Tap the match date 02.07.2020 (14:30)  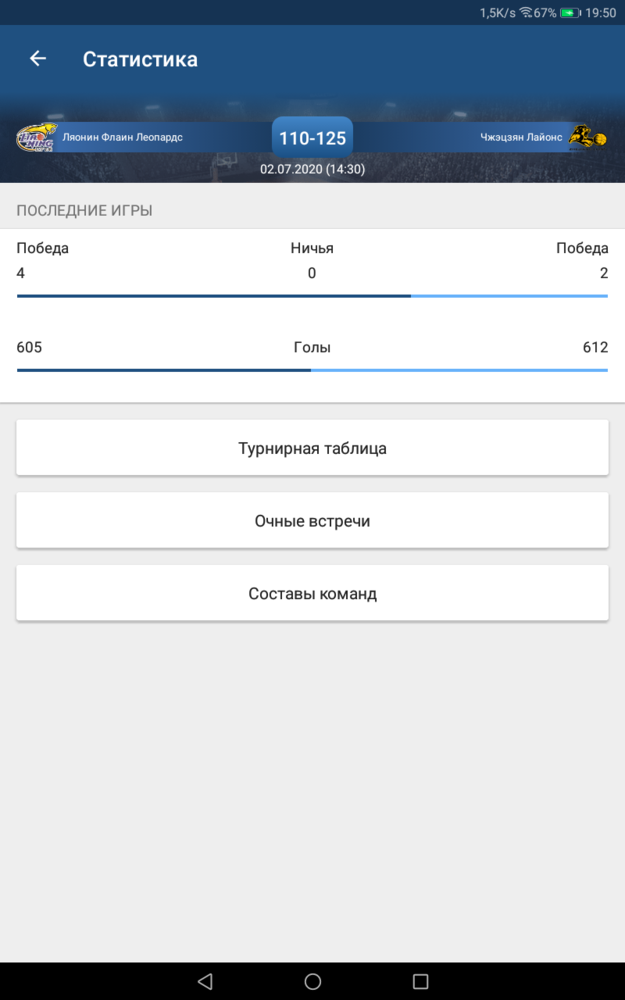click(312, 169)
